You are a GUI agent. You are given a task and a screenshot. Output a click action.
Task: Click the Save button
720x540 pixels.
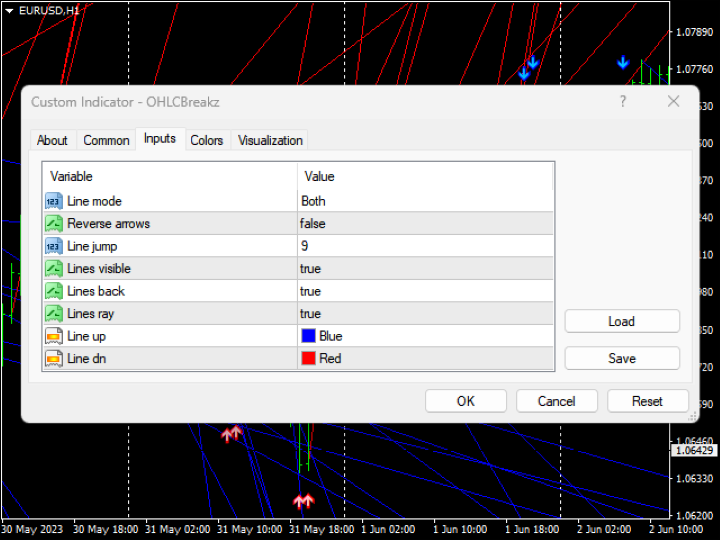[622, 358]
